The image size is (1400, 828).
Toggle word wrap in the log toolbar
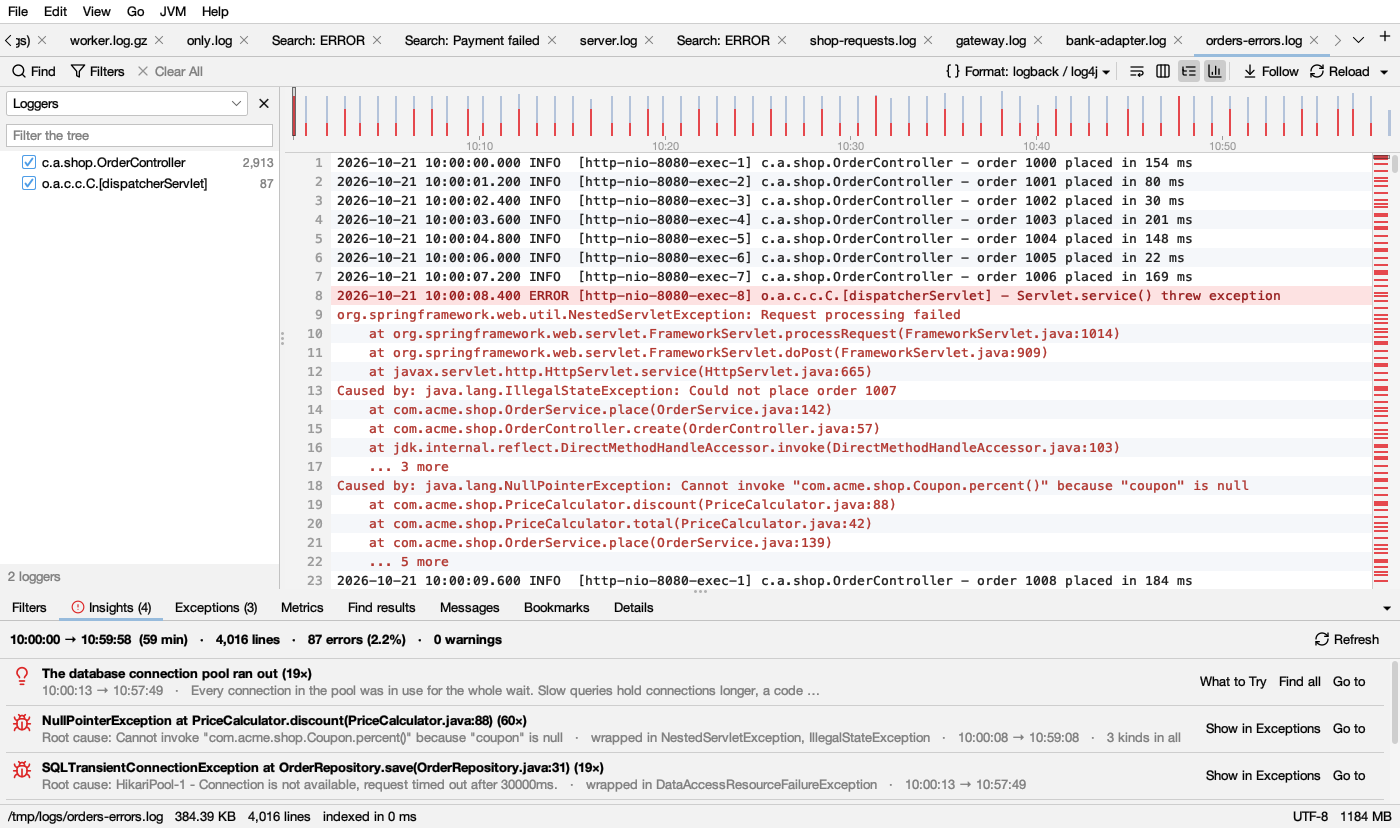tap(1136, 71)
